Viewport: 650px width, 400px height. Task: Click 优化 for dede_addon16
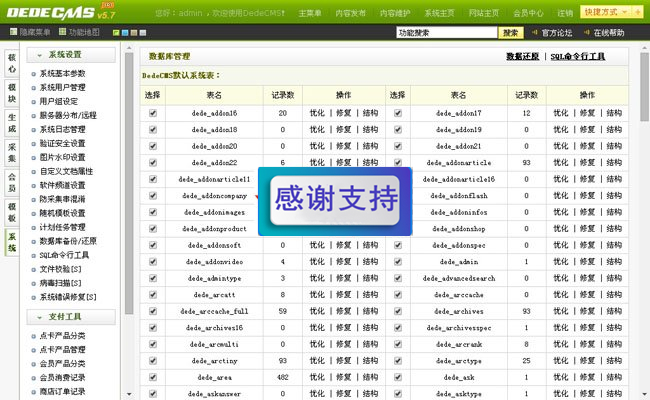point(317,113)
